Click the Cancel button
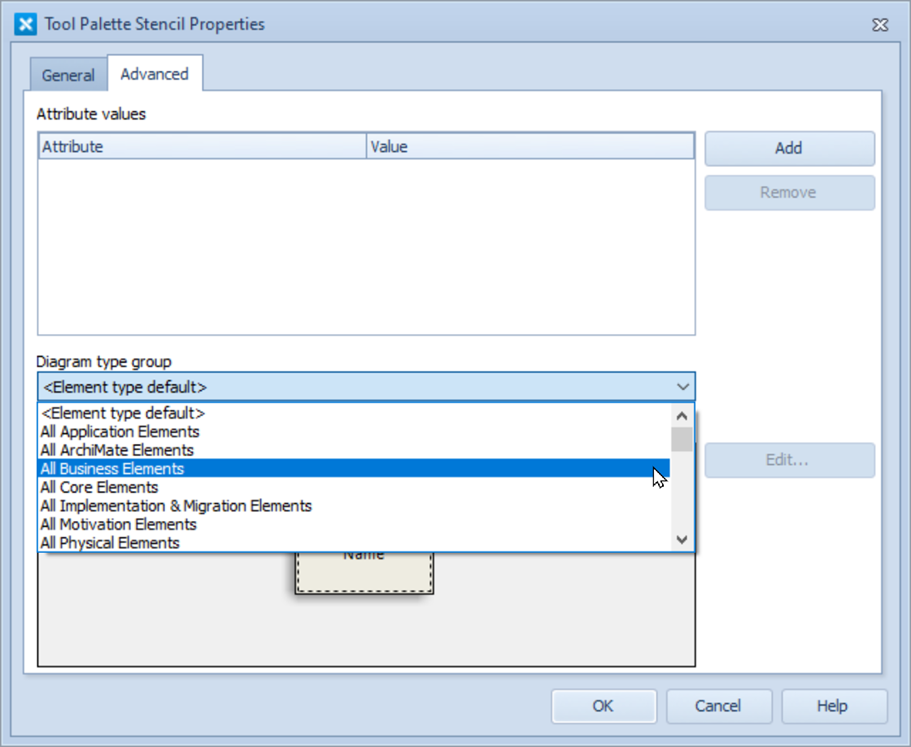Image resolution: width=911 pixels, height=747 pixels. tap(719, 706)
